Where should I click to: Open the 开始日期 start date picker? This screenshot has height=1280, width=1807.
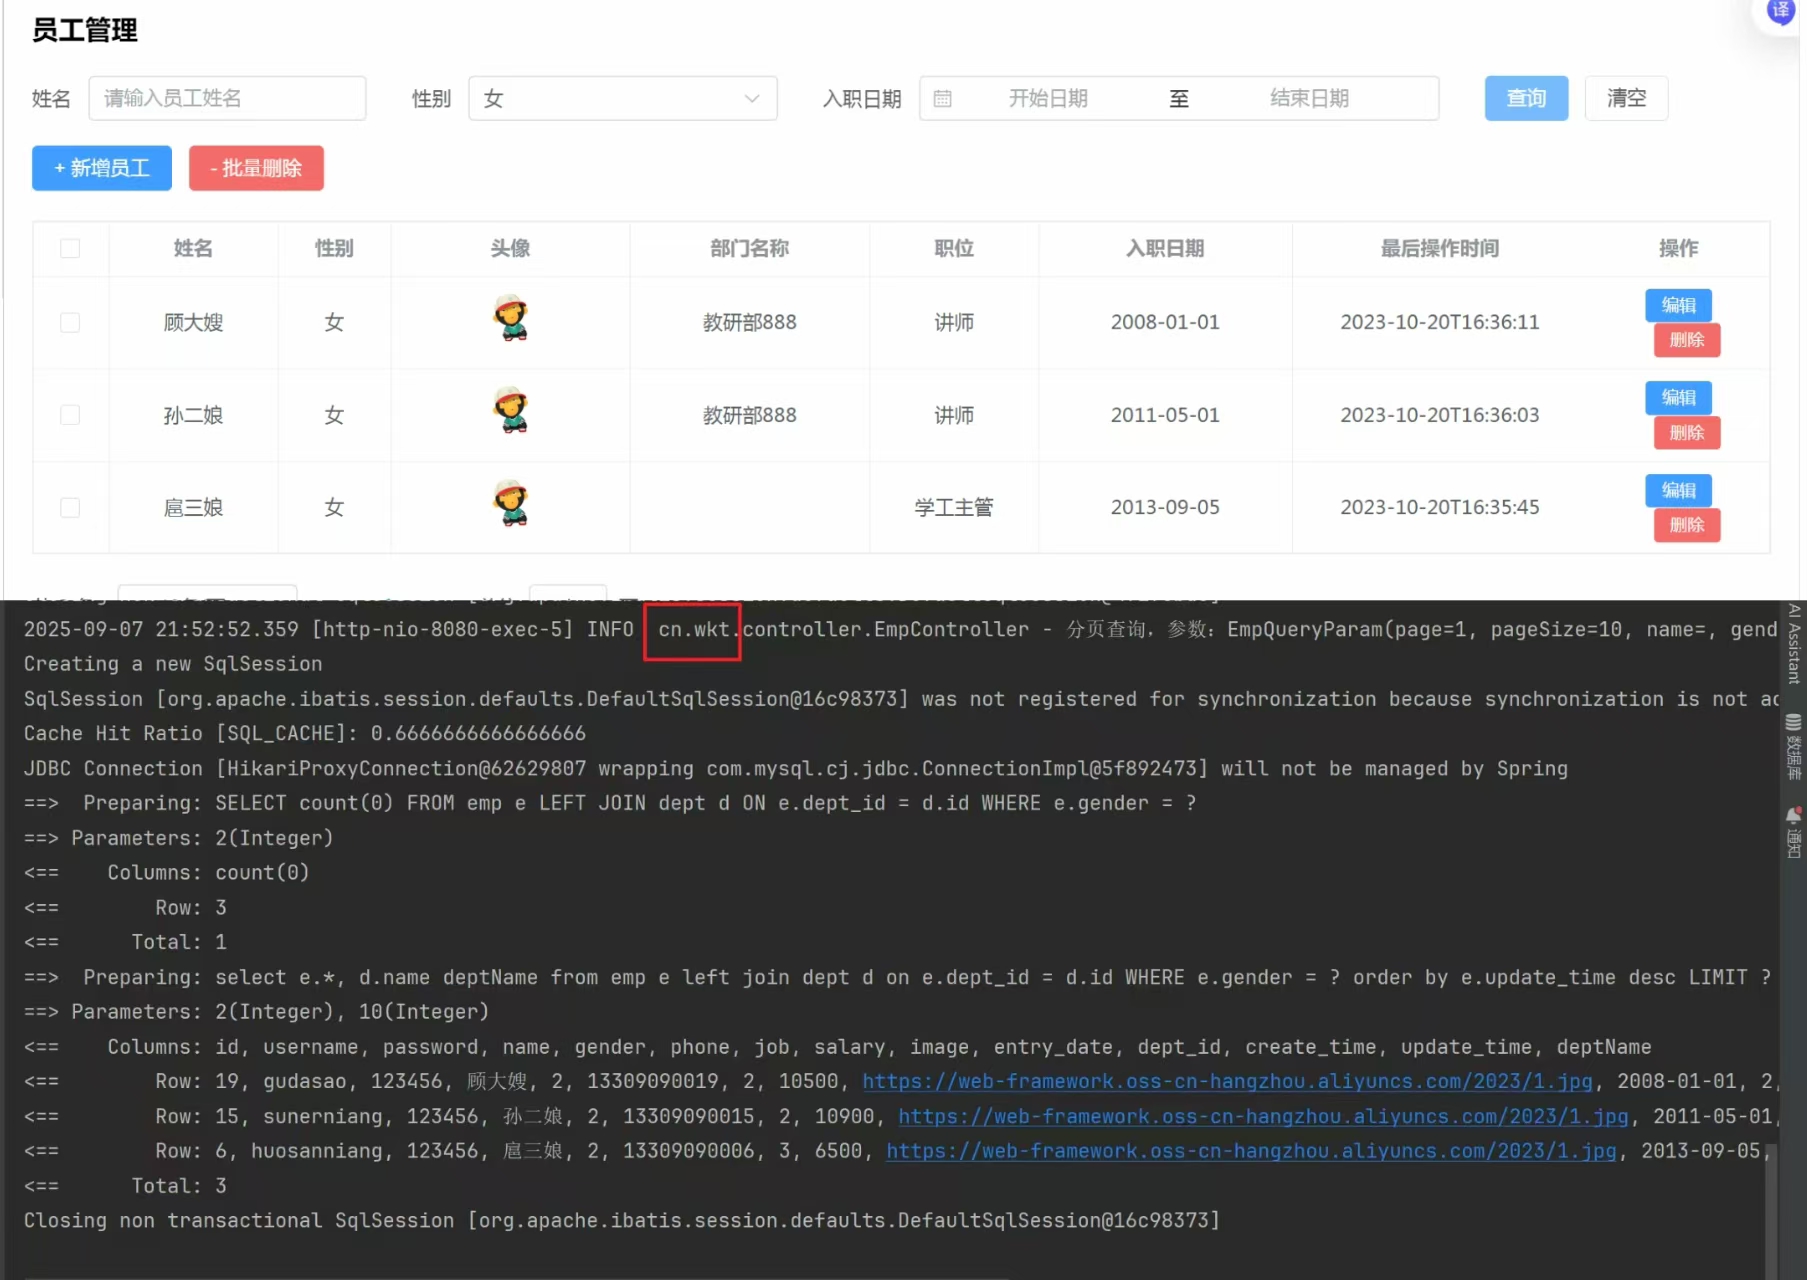[1047, 99]
